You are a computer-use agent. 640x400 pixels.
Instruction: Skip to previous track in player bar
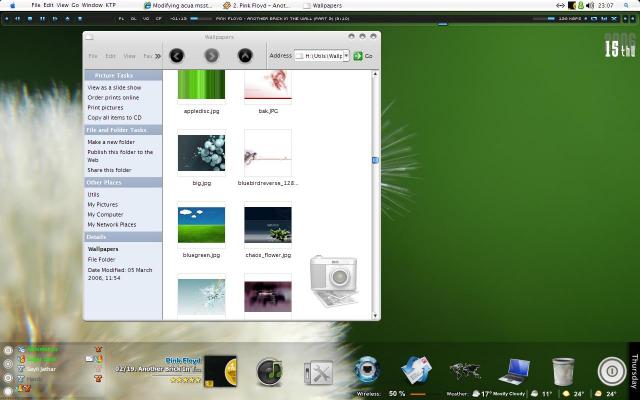click(x=18, y=18)
